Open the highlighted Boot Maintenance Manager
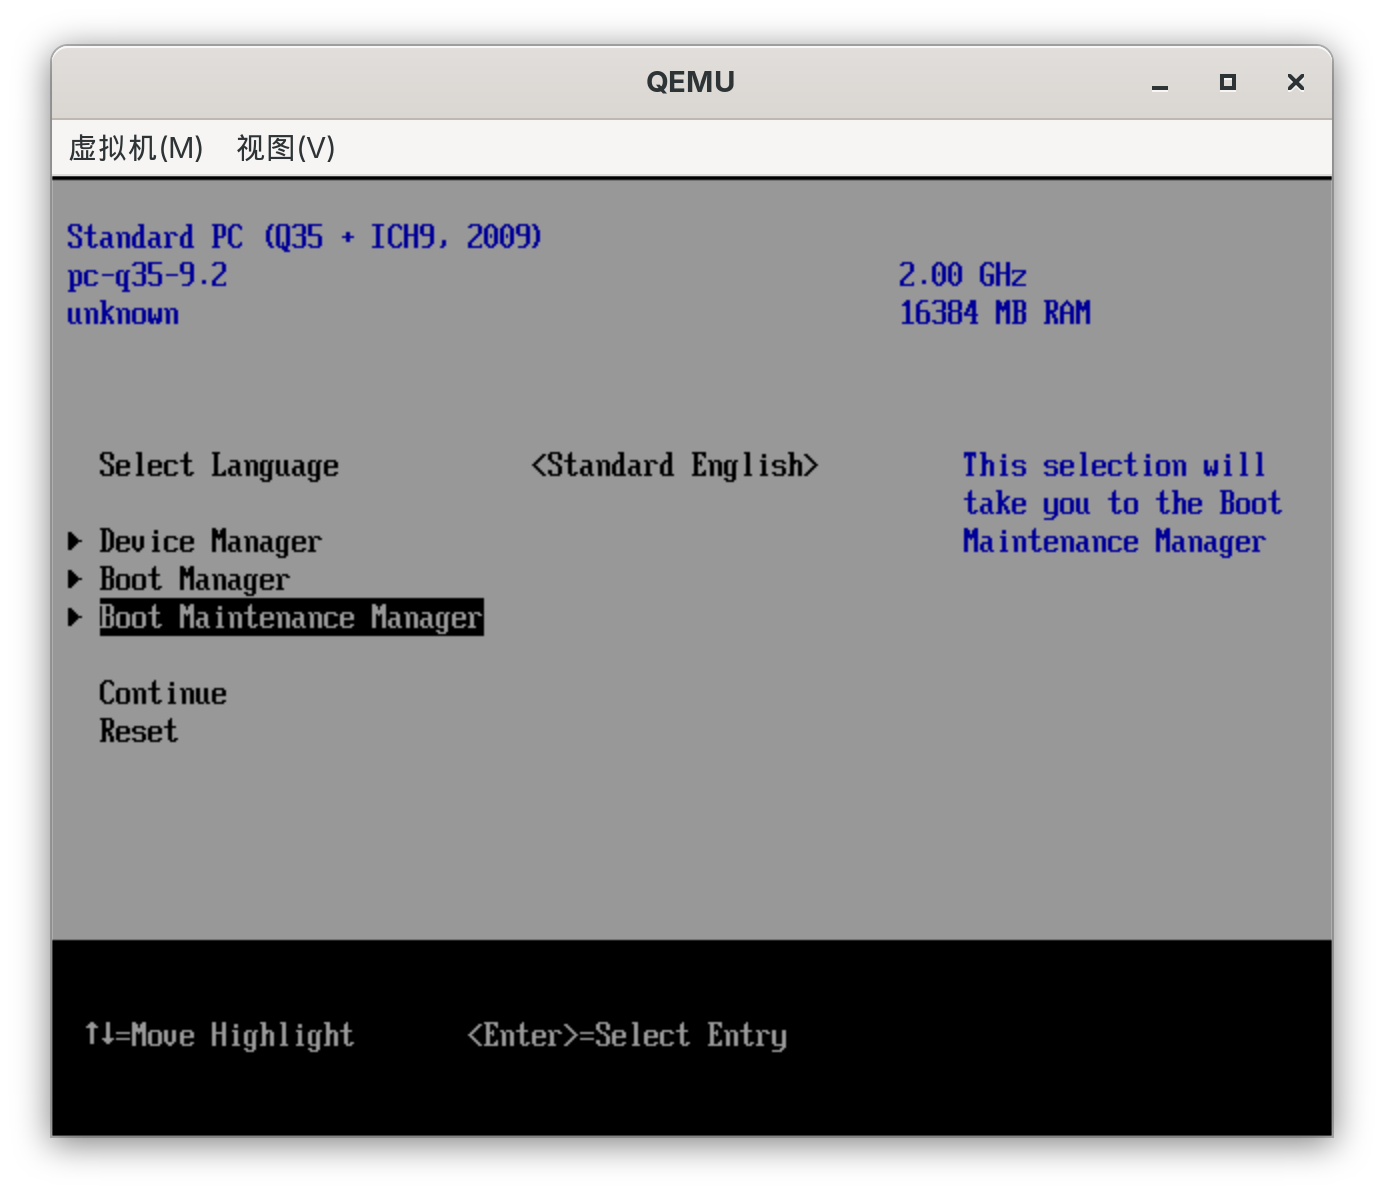Viewport: 1384px width, 1194px height. point(291,617)
